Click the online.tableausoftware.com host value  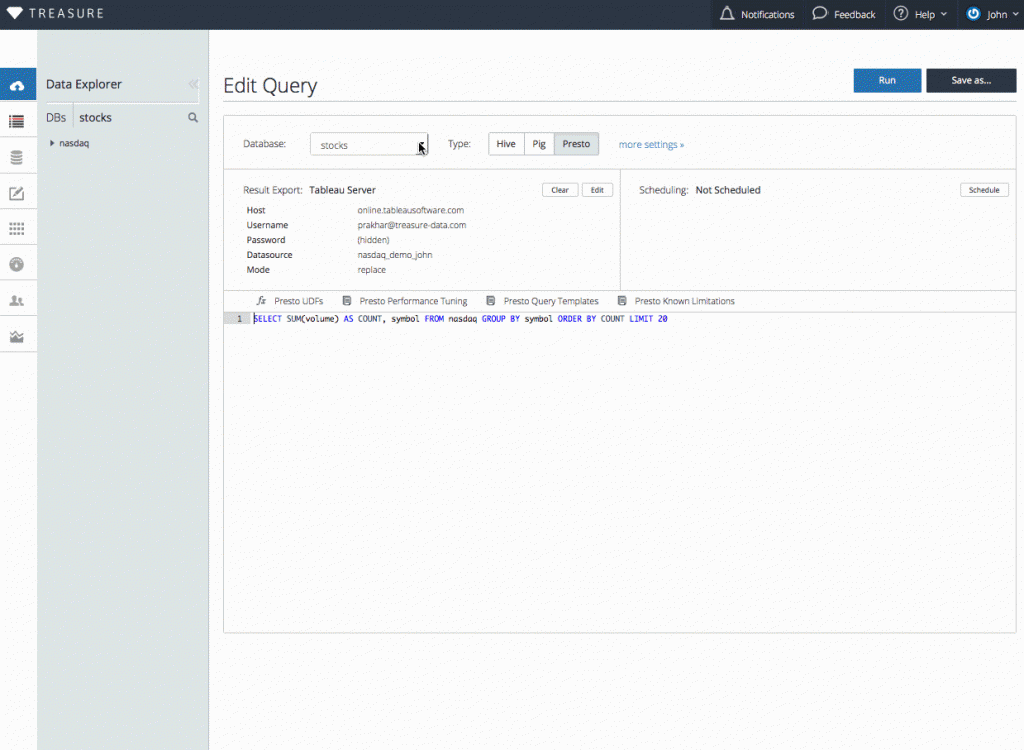pos(411,210)
